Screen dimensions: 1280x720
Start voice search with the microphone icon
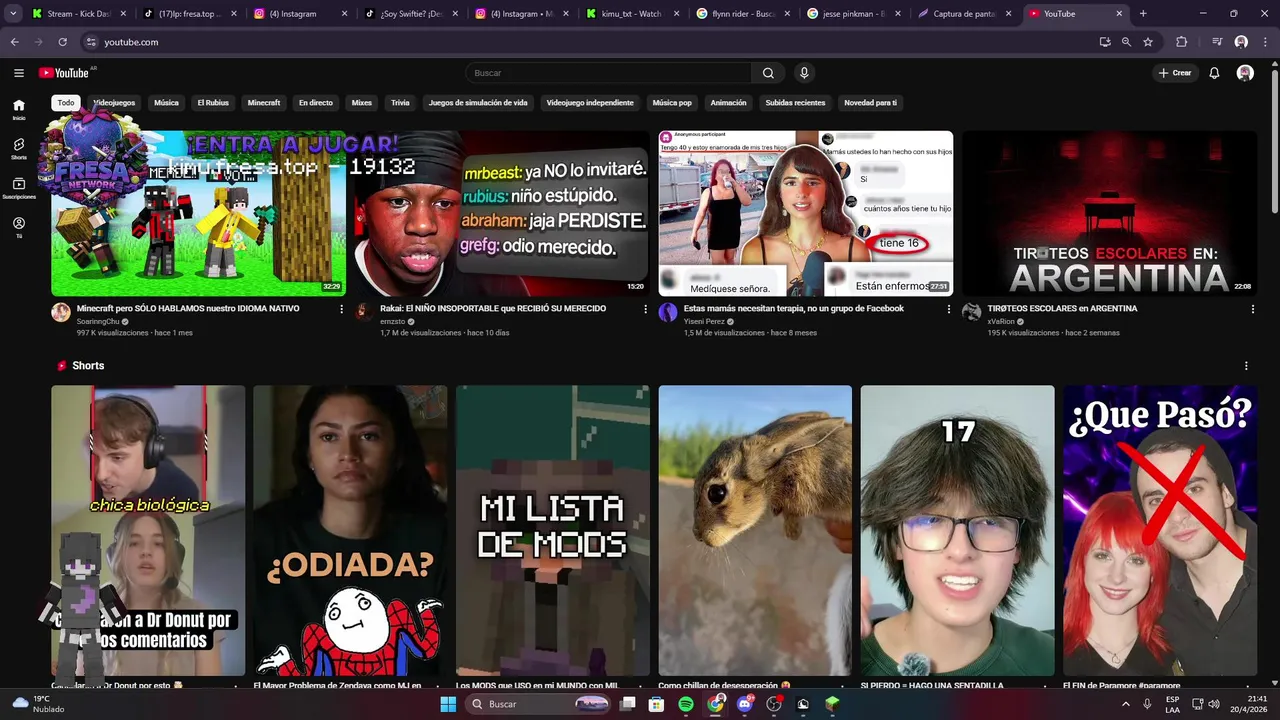coord(803,73)
